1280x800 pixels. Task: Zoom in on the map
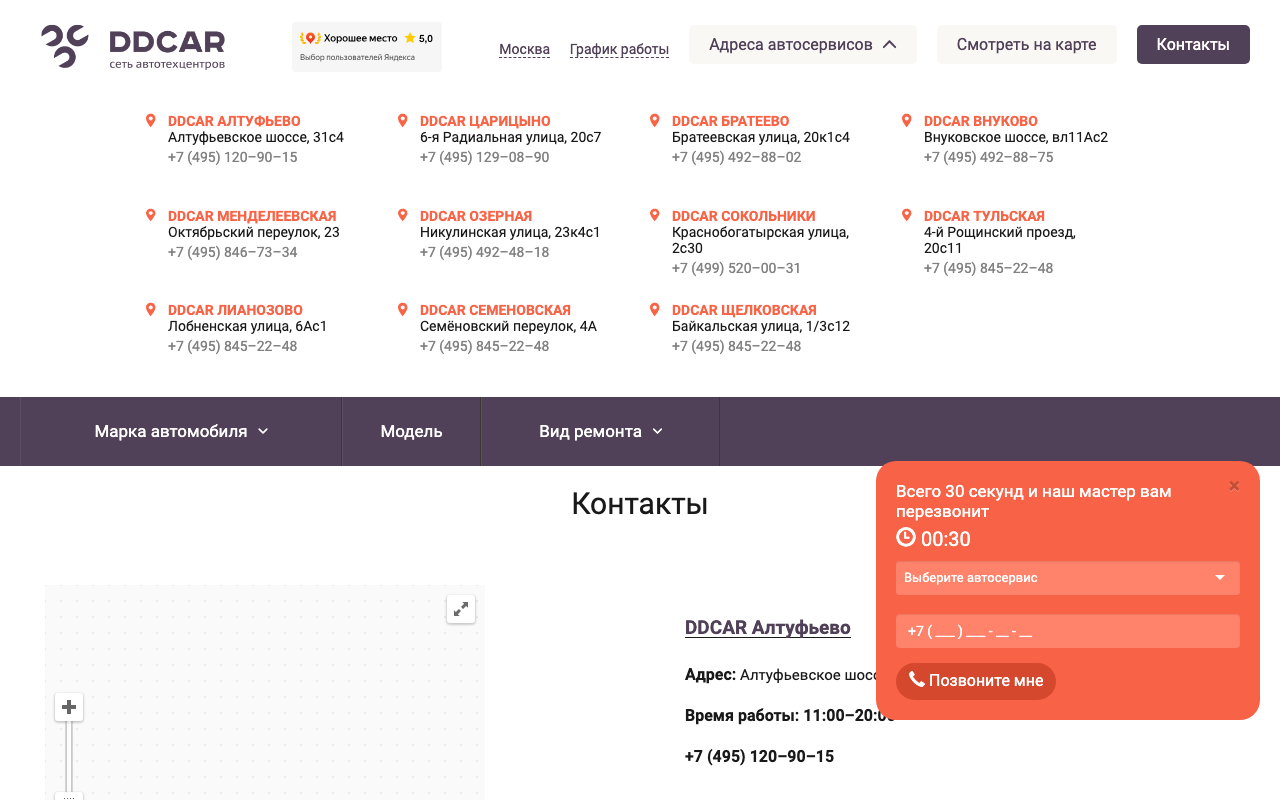point(69,708)
